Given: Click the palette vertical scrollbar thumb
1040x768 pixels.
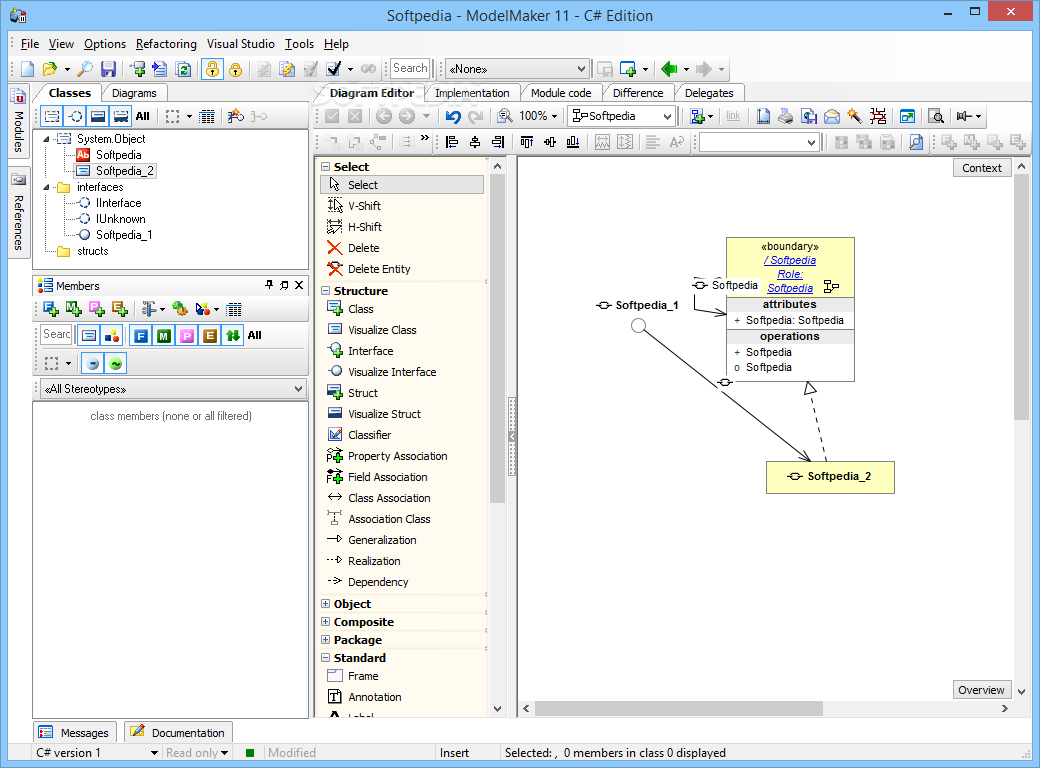Looking at the screenshot, I should tap(497, 338).
